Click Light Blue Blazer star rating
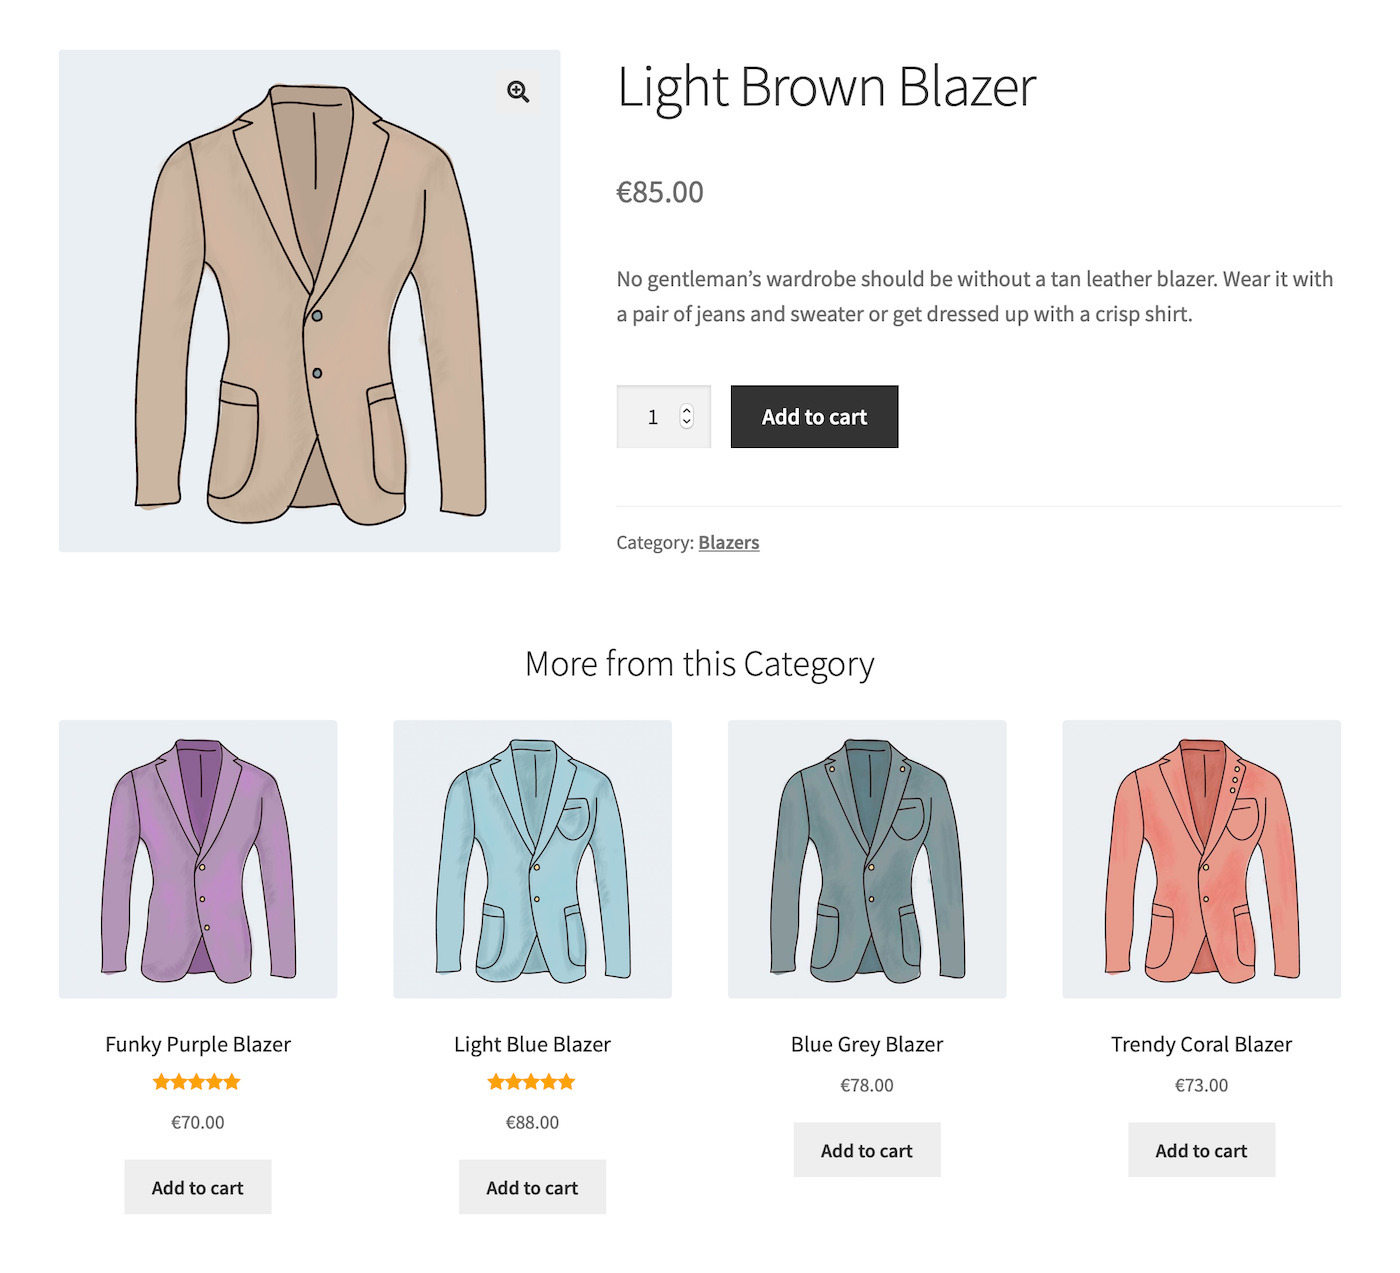This screenshot has height=1273, width=1400. (x=531, y=1082)
